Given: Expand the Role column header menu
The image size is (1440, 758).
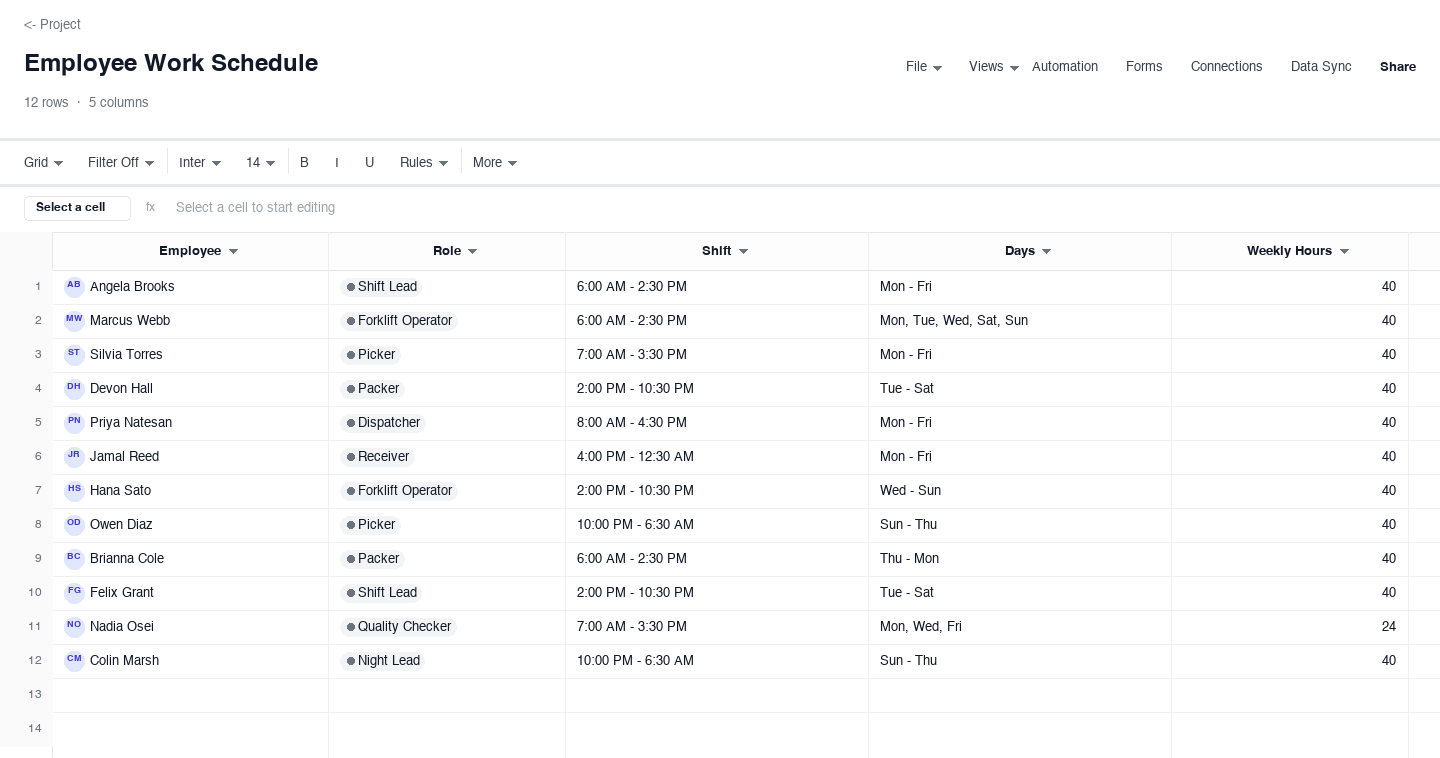Looking at the screenshot, I should click(x=473, y=251).
